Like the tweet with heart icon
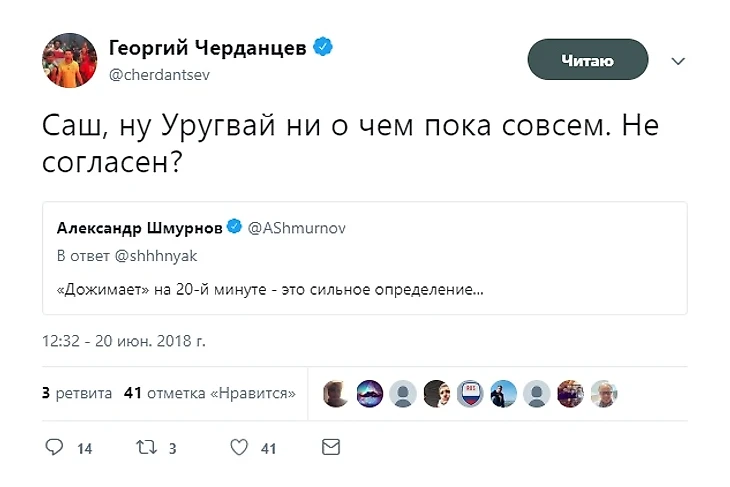The width and height of the screenshot is (730, 487). point(238,448)
